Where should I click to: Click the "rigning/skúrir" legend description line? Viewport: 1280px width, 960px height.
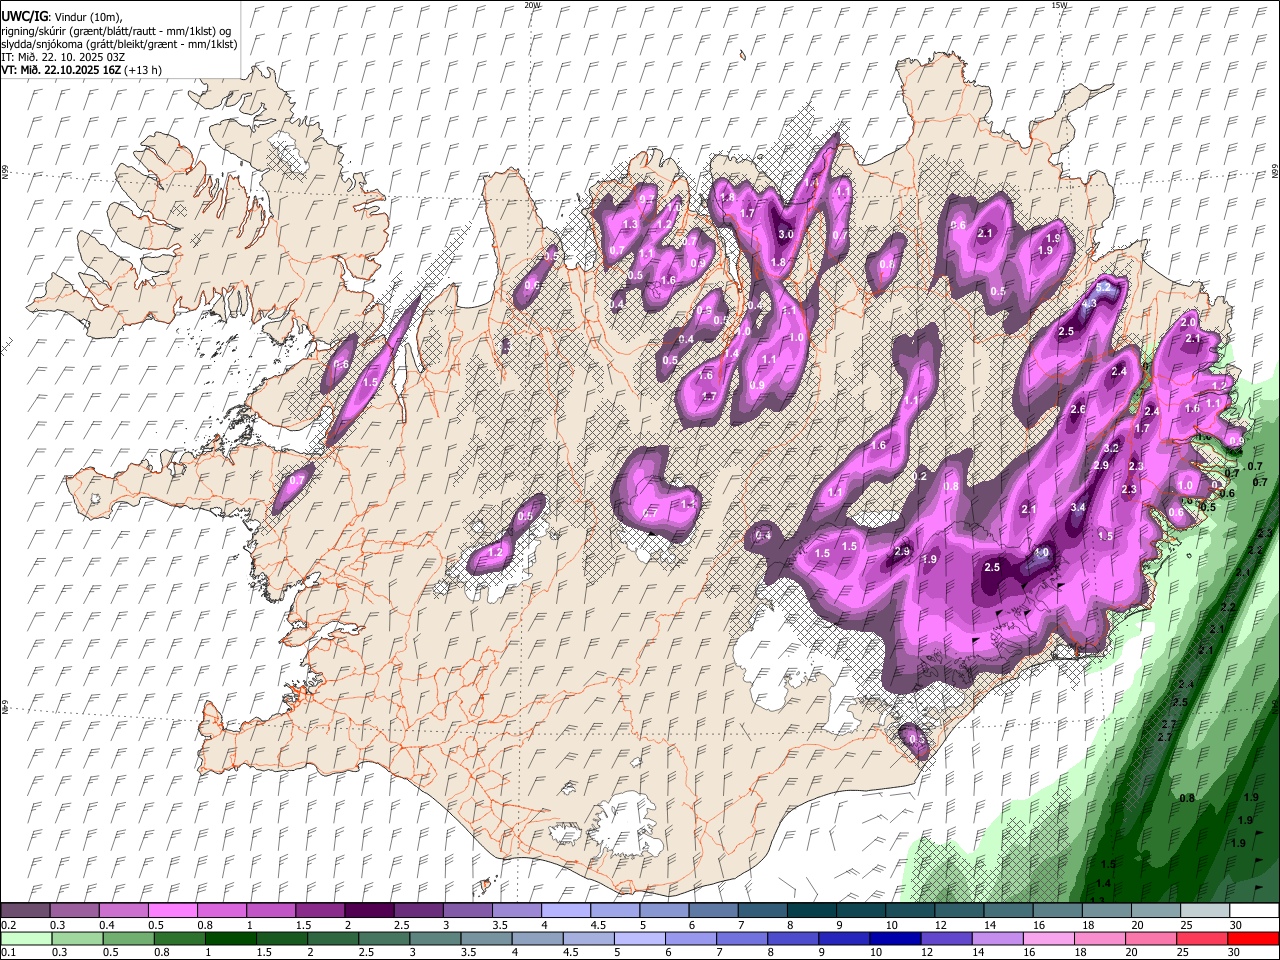[116, 31]
